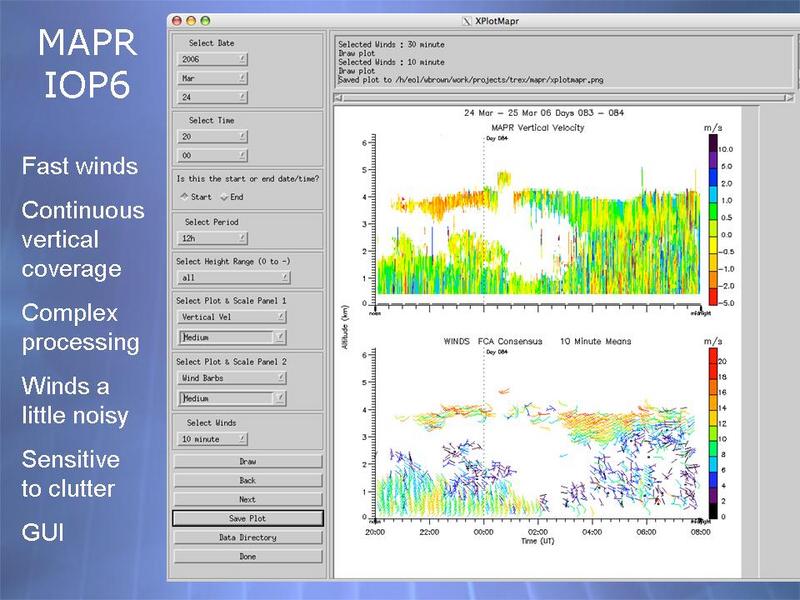Screen dimensions: 800x600
Task: Click the Save Plot button
Action: 247,519
